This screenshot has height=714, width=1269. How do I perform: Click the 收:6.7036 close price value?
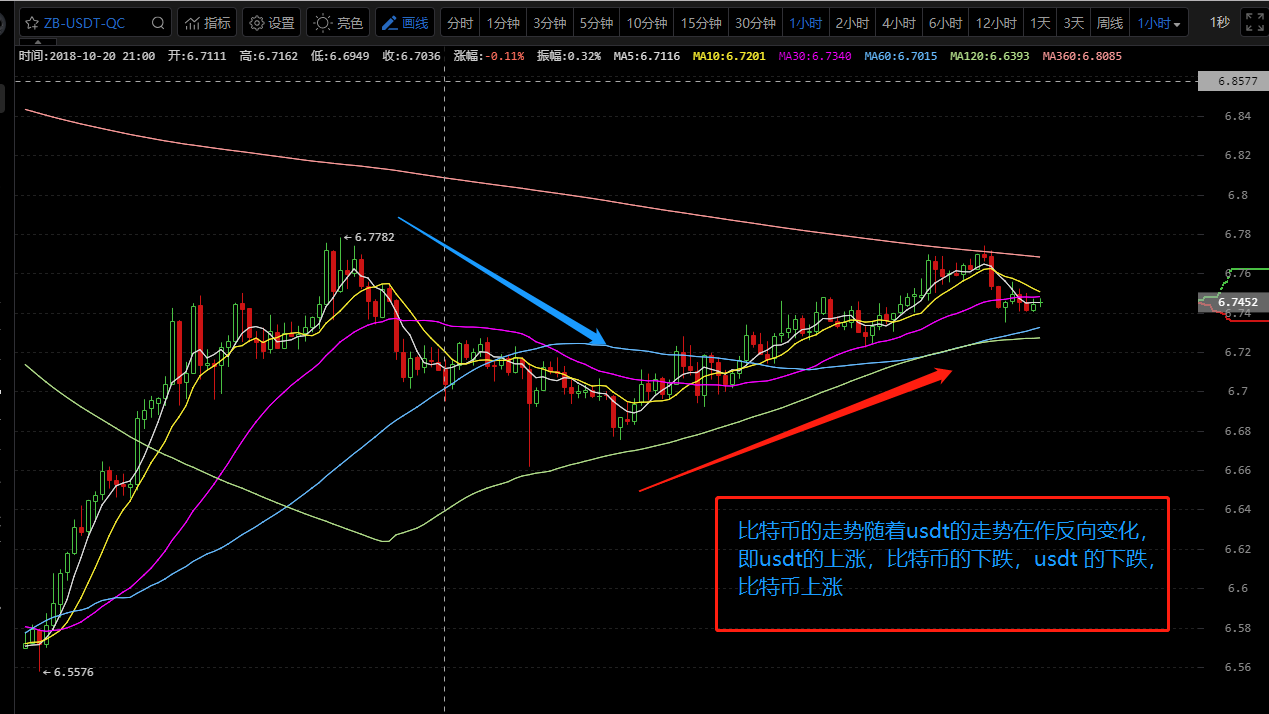coord(412,56)
